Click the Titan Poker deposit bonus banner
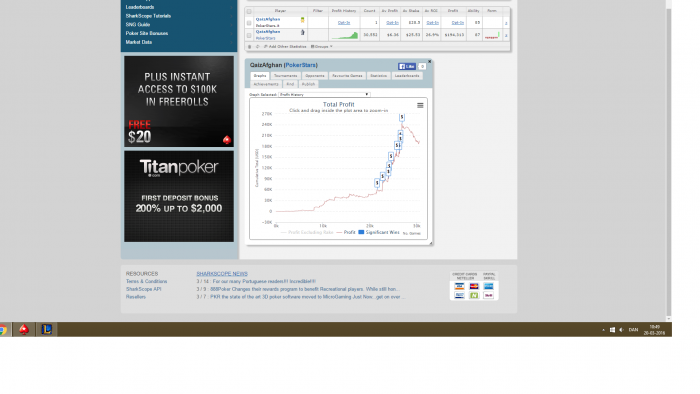This screenshot has width=700, height=394. [179, 196]
